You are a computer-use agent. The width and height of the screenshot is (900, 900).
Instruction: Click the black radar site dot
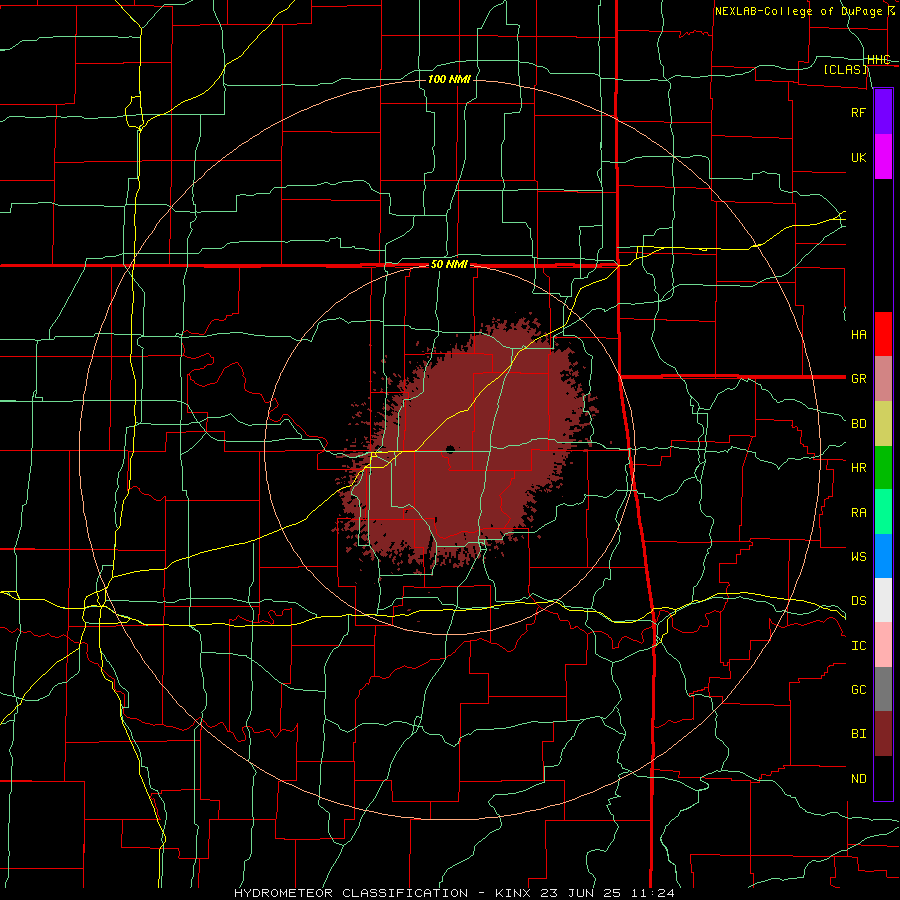pos(450,449)
